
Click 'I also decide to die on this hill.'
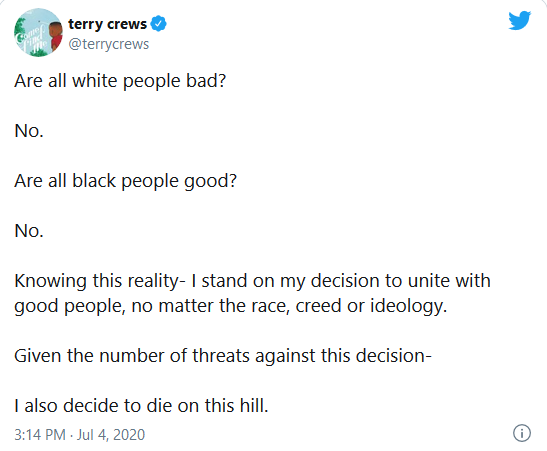(141, 406)
